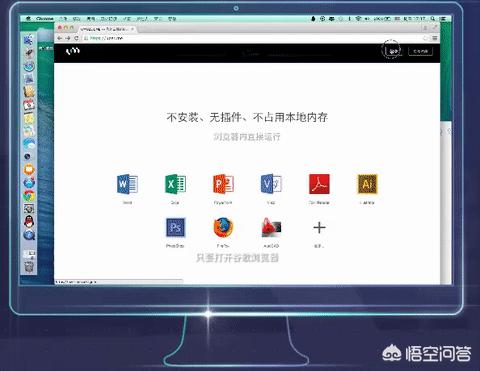
Task: Click the bookmark star in address bar
Action: pos(426,38)
